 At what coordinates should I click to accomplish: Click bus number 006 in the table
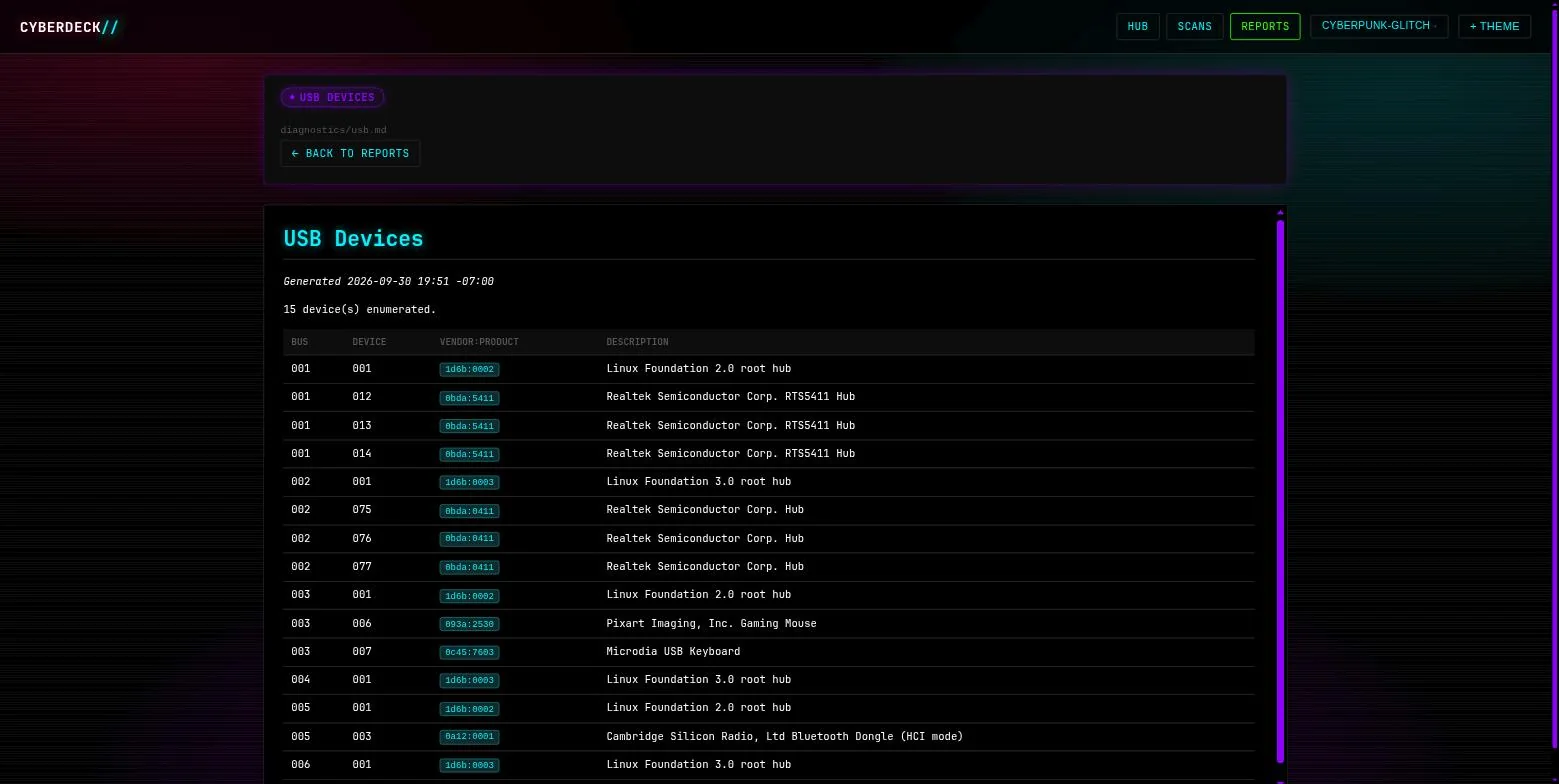point(300,764)
